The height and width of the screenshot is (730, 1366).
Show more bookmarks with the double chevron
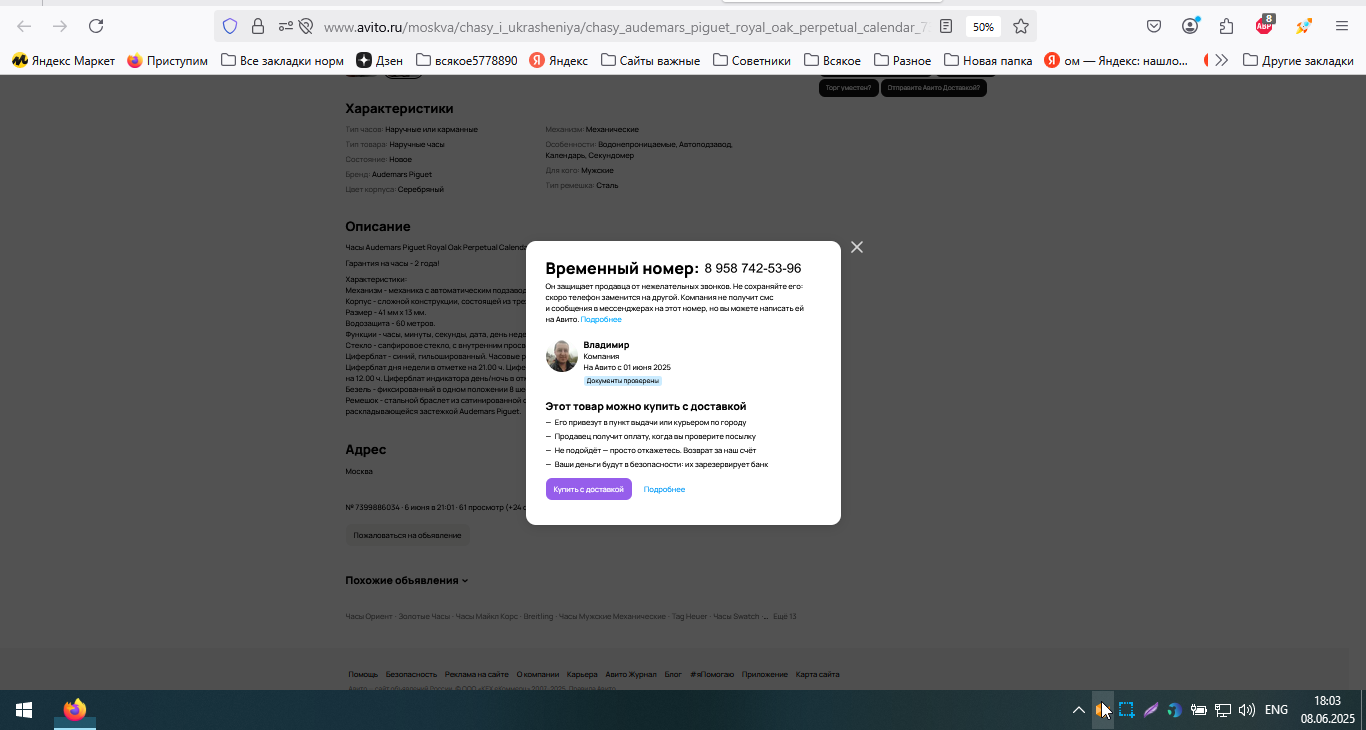[x=1221, y=61]
